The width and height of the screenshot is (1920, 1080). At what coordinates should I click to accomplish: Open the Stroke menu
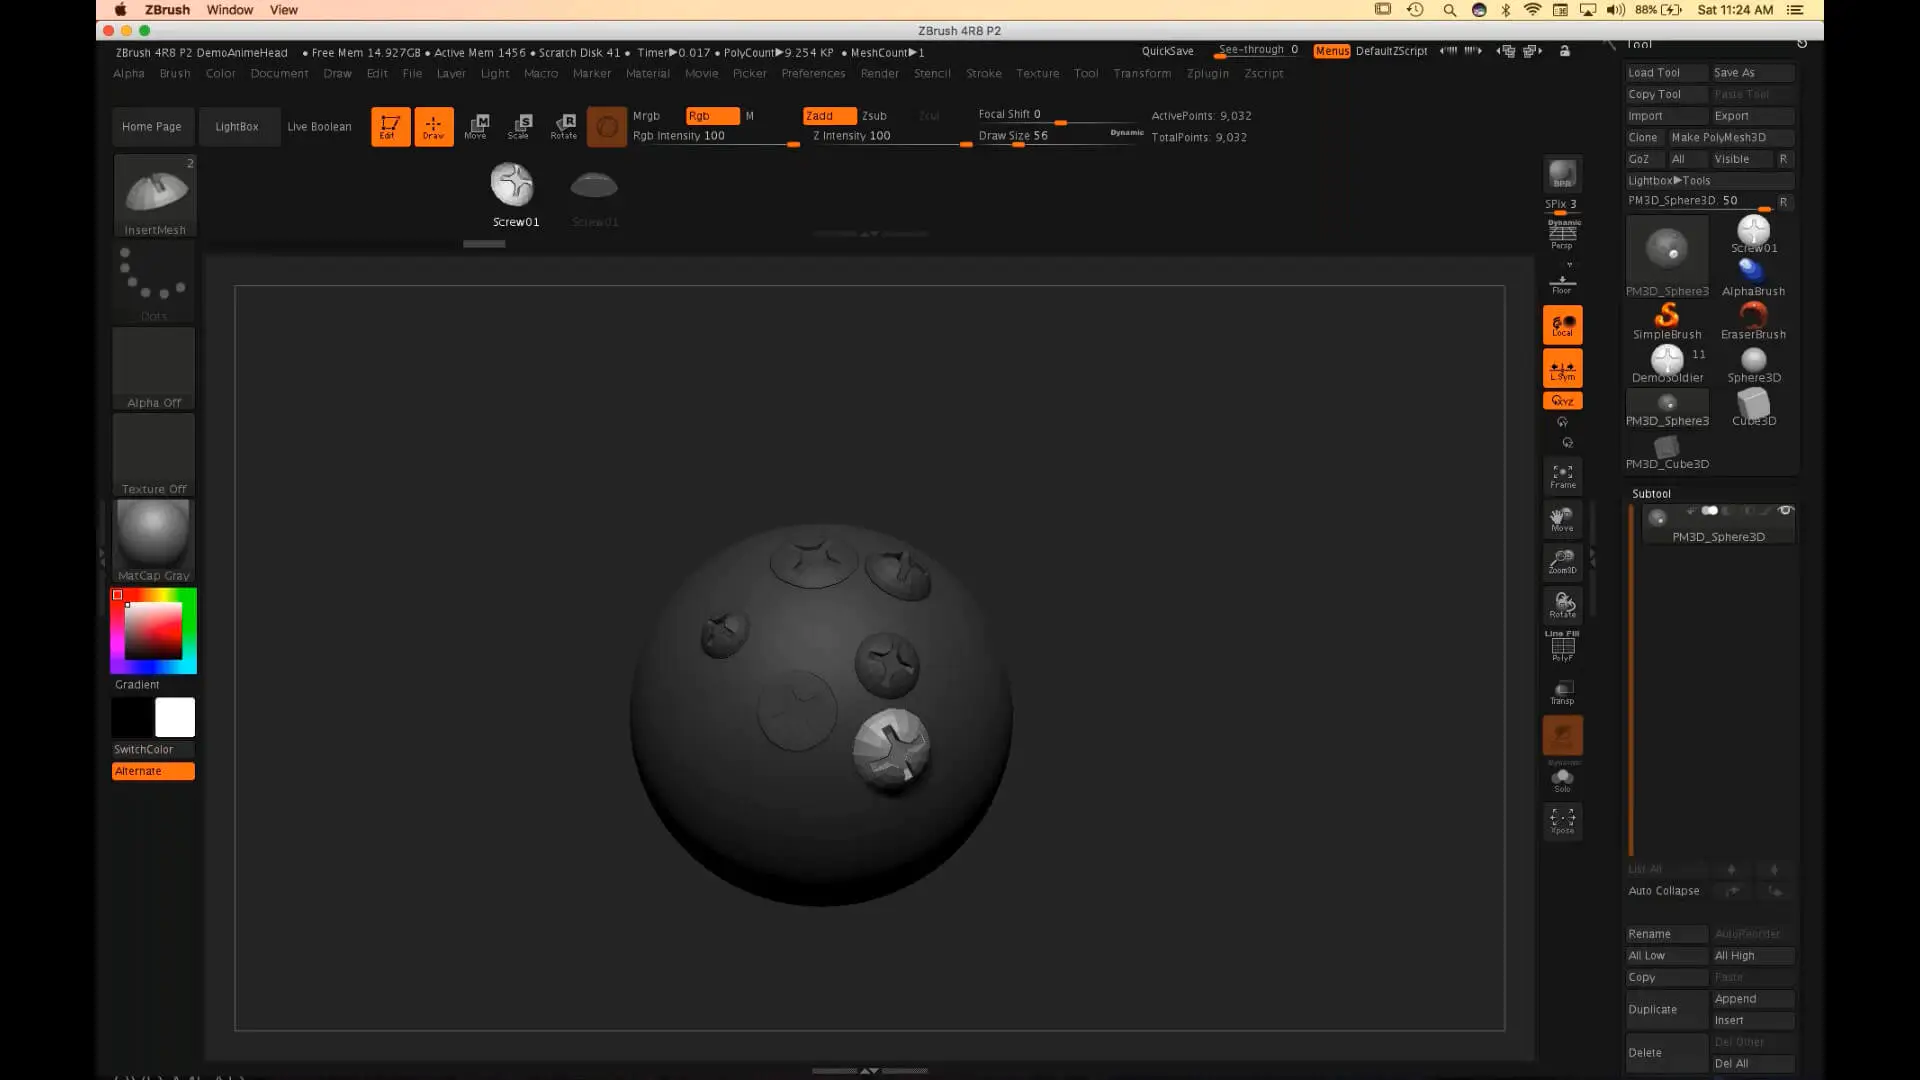983,73
